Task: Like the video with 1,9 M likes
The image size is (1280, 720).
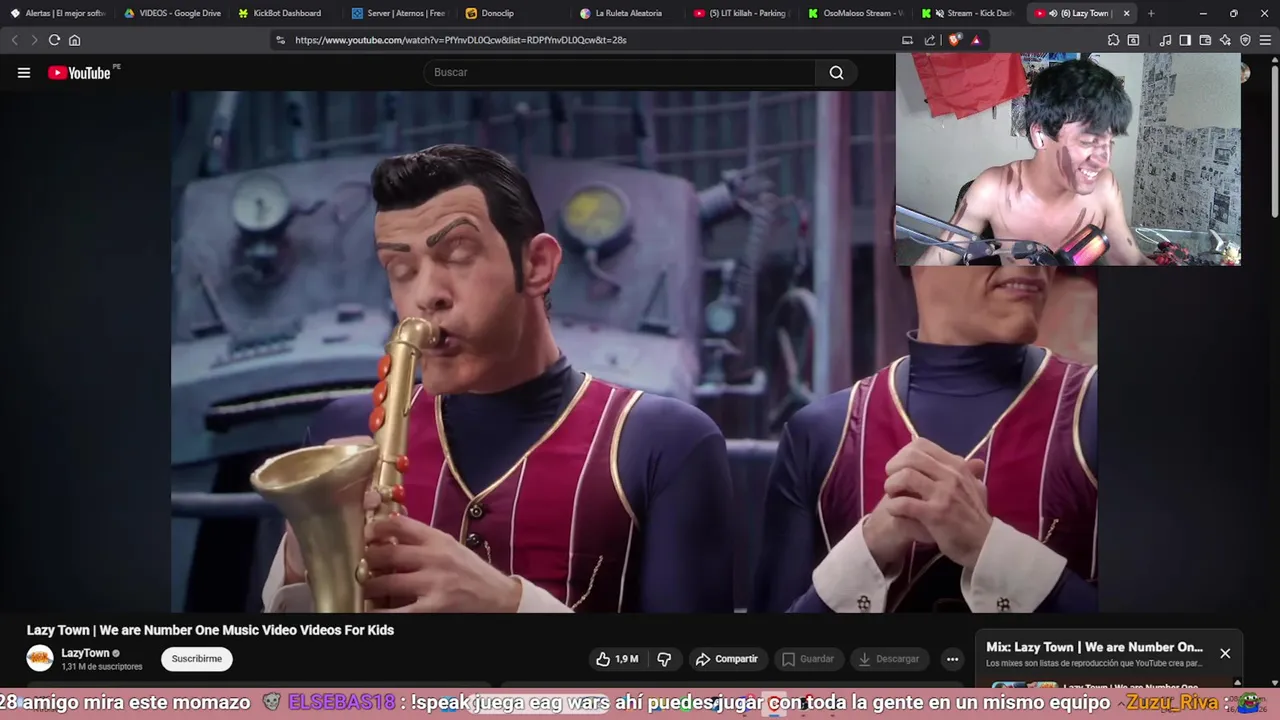Action: click(x=616, y=659)
